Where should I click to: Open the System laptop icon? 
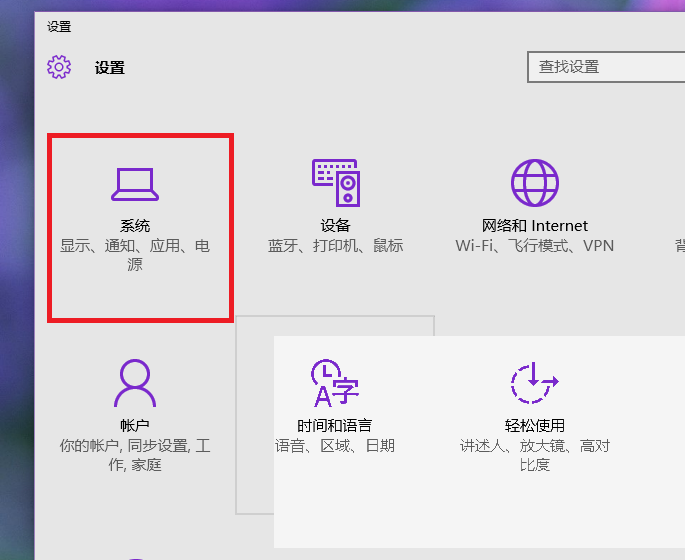coord(135,184)
